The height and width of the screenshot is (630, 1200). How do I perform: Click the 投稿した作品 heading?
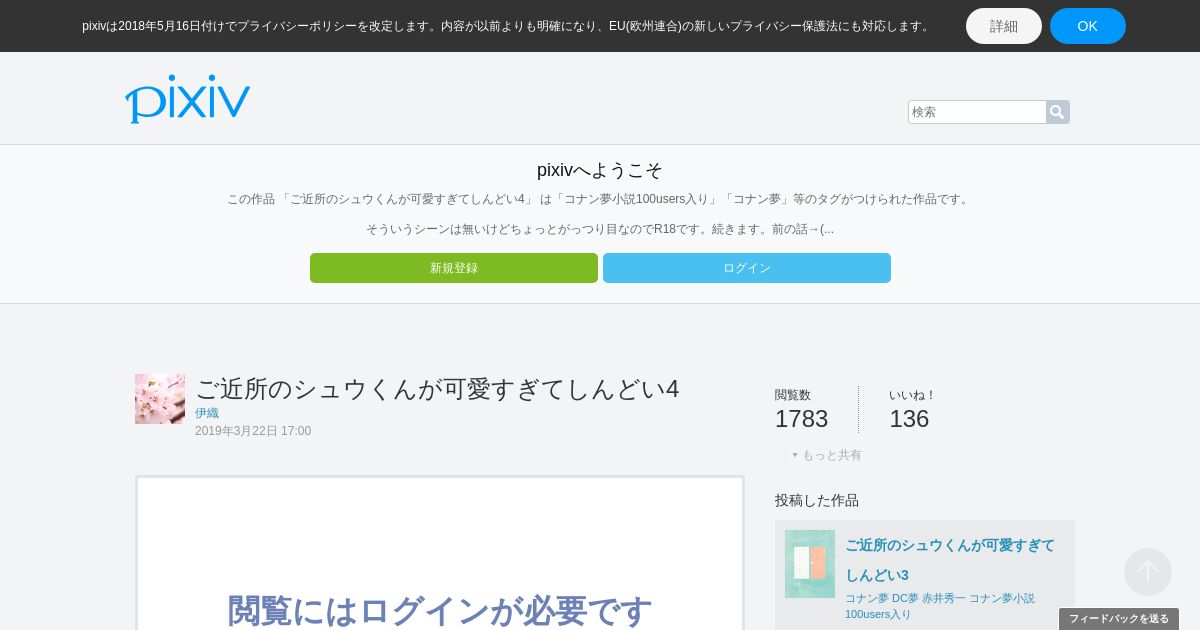pyautogui.click(x=817, y=500)
